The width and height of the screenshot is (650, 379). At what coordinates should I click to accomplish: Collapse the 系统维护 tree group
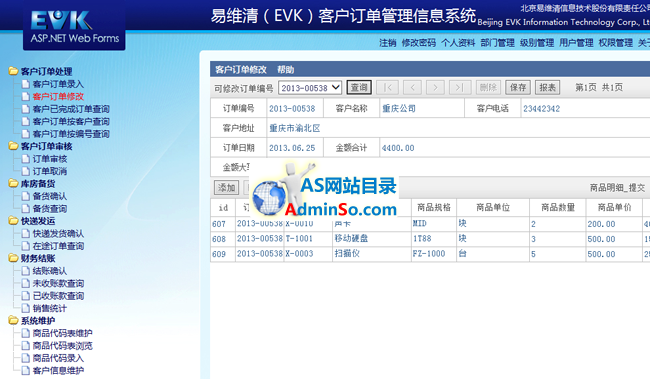[38, 320]
